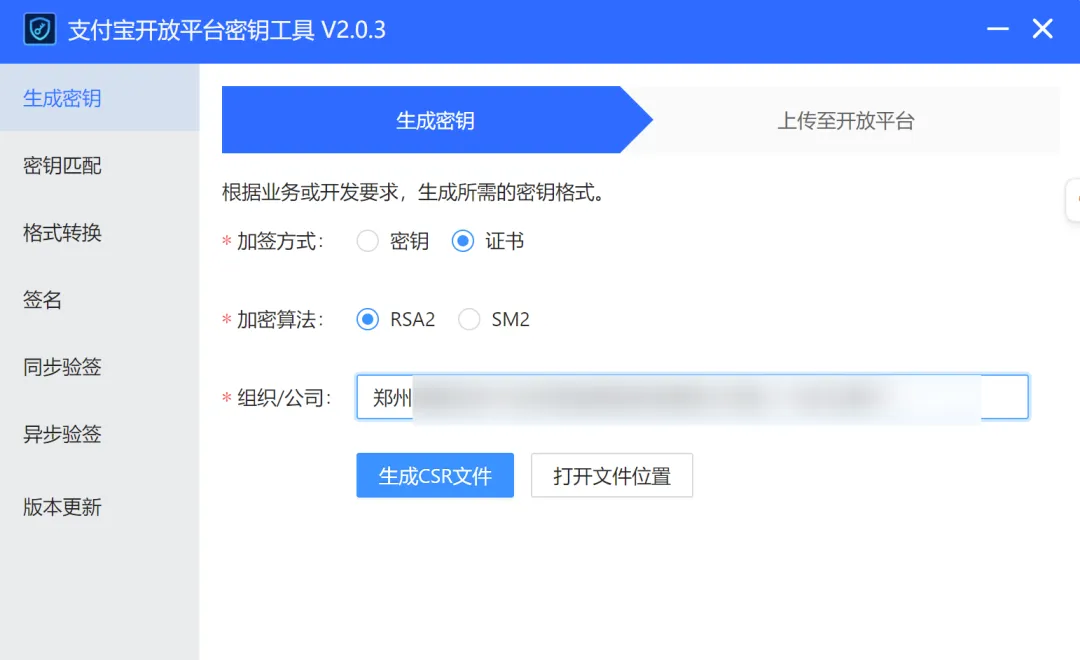The width and height of the screenshot is (1080, 660).
Task: Close the key tool window
Action: pyautogui.click(x=1043, y=30)
